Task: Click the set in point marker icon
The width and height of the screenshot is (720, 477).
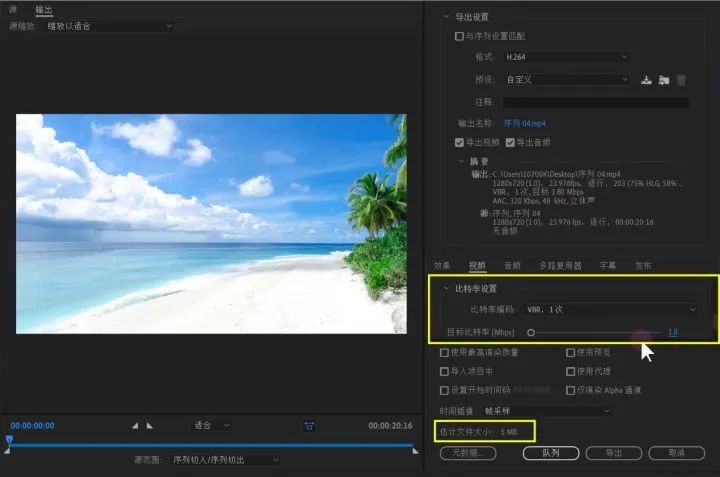Action: 135,426
